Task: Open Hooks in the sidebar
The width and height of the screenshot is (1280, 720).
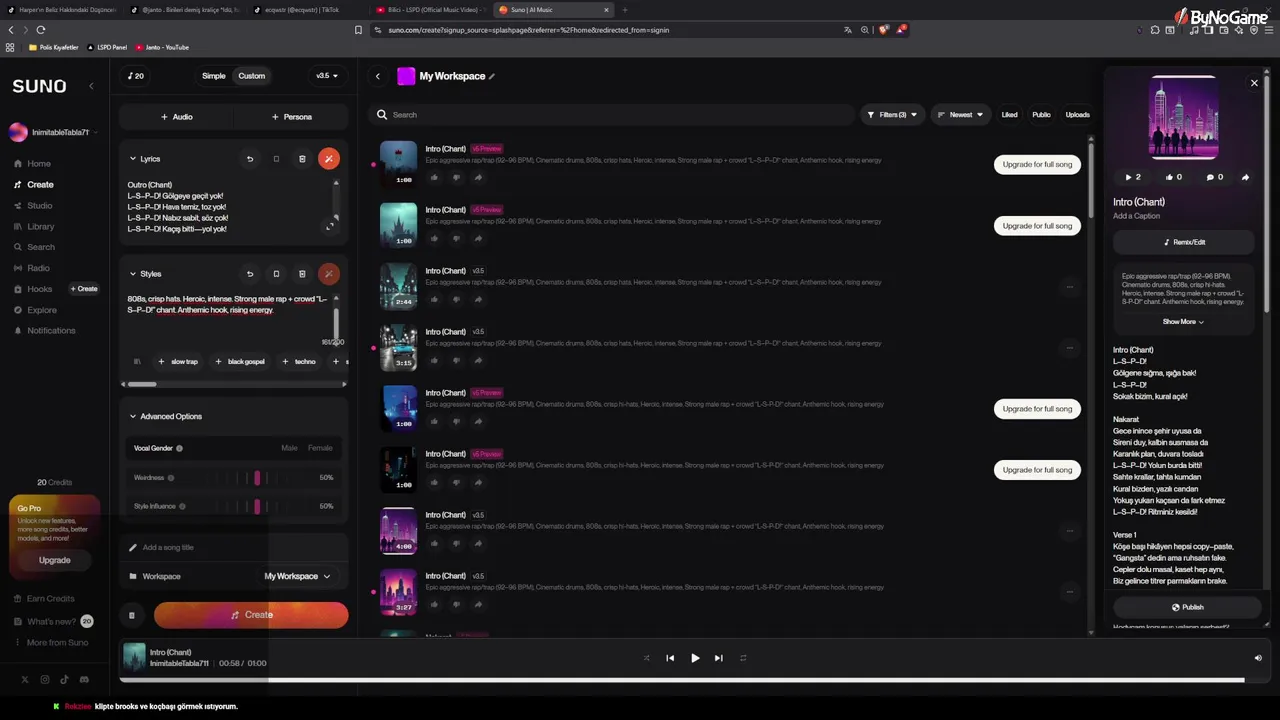Action: [x=33, y=289]
